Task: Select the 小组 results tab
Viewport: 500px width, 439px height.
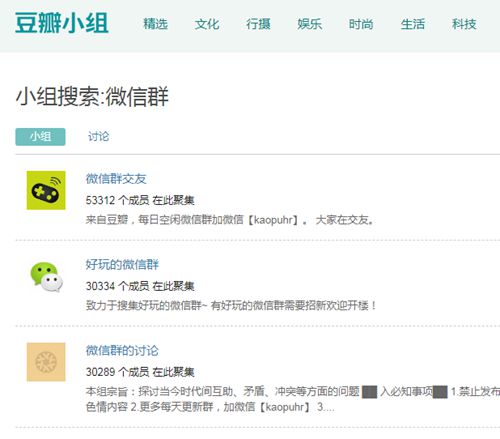Action: pyautogui.click(x=40, y=137)
